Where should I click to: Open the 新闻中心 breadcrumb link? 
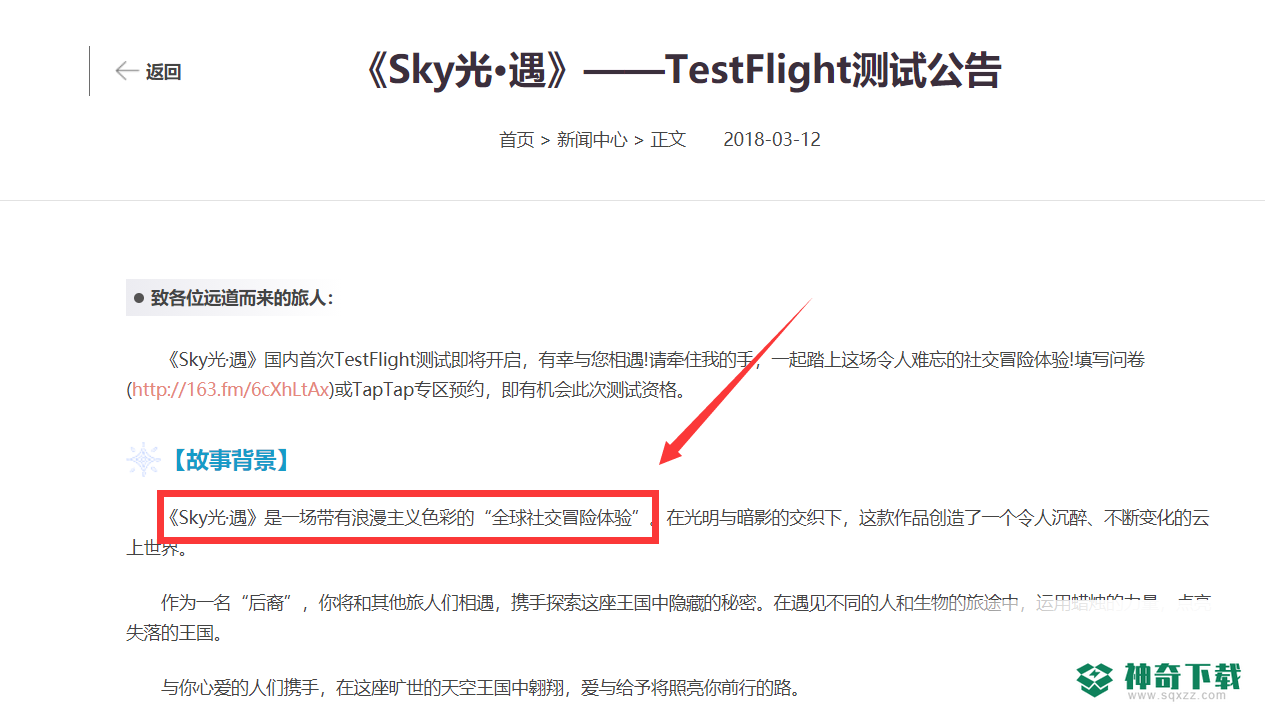coord(592,139)
